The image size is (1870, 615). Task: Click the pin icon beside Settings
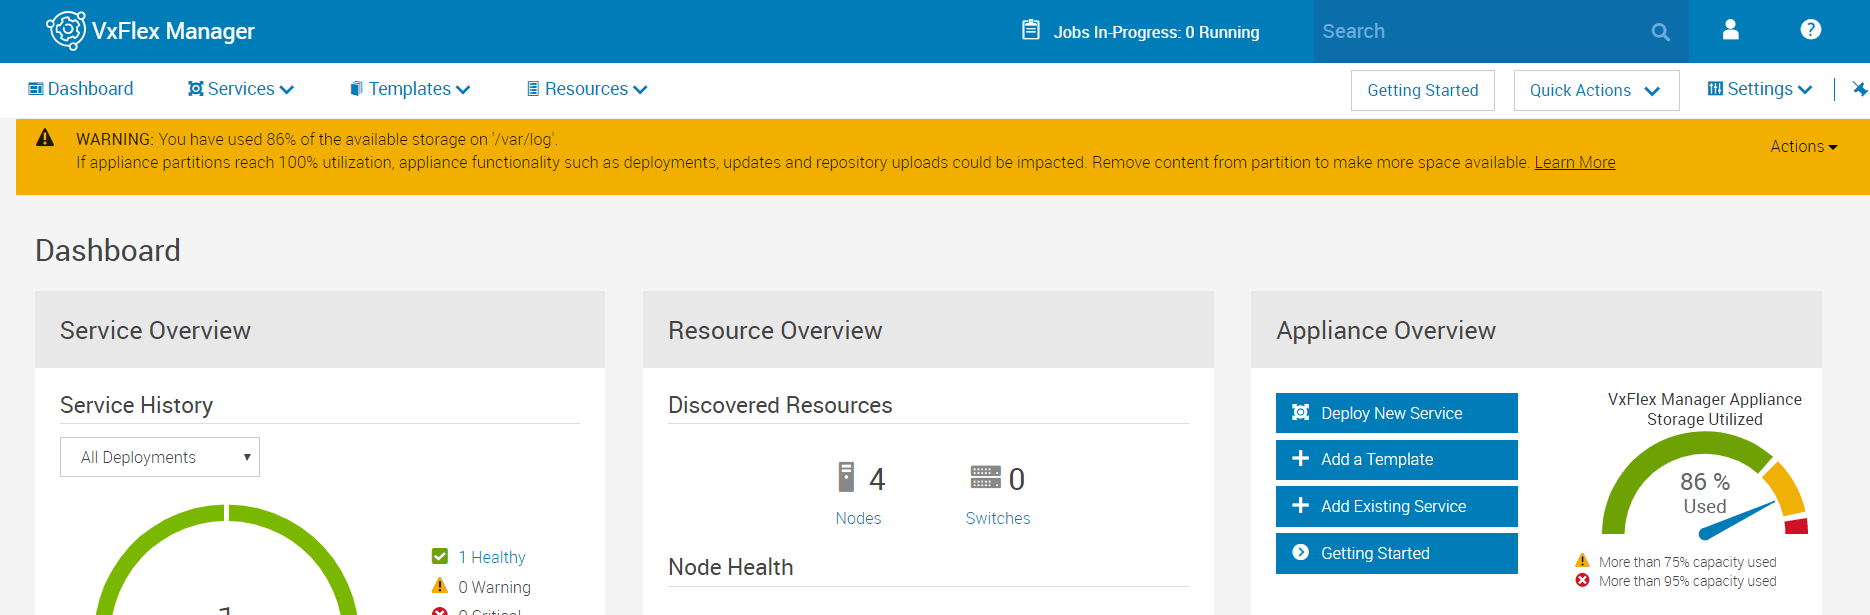tap(1859, 89)
